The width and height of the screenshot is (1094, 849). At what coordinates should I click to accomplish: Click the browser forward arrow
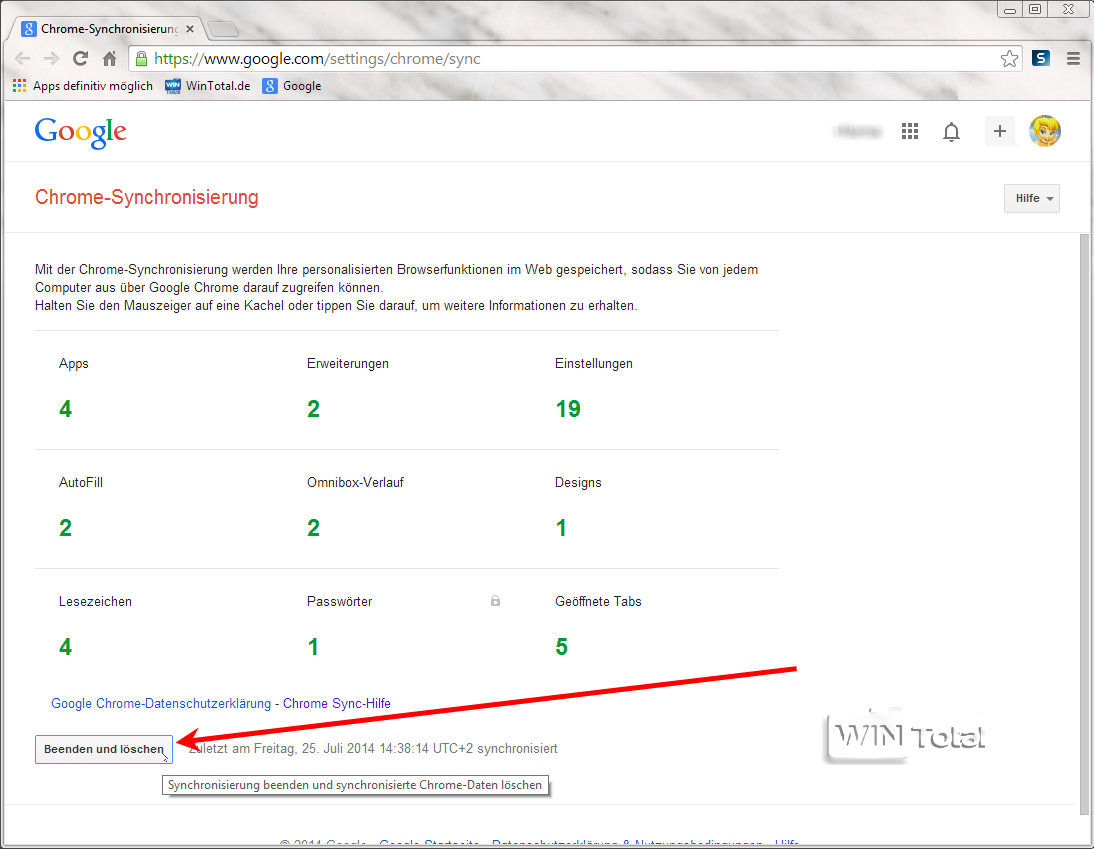coord(51,59)
